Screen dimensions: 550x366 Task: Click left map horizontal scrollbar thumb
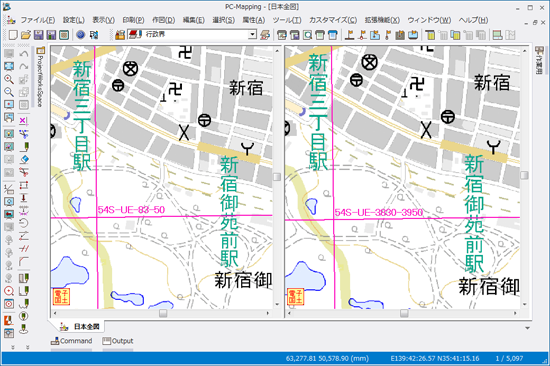coord(163,313)
